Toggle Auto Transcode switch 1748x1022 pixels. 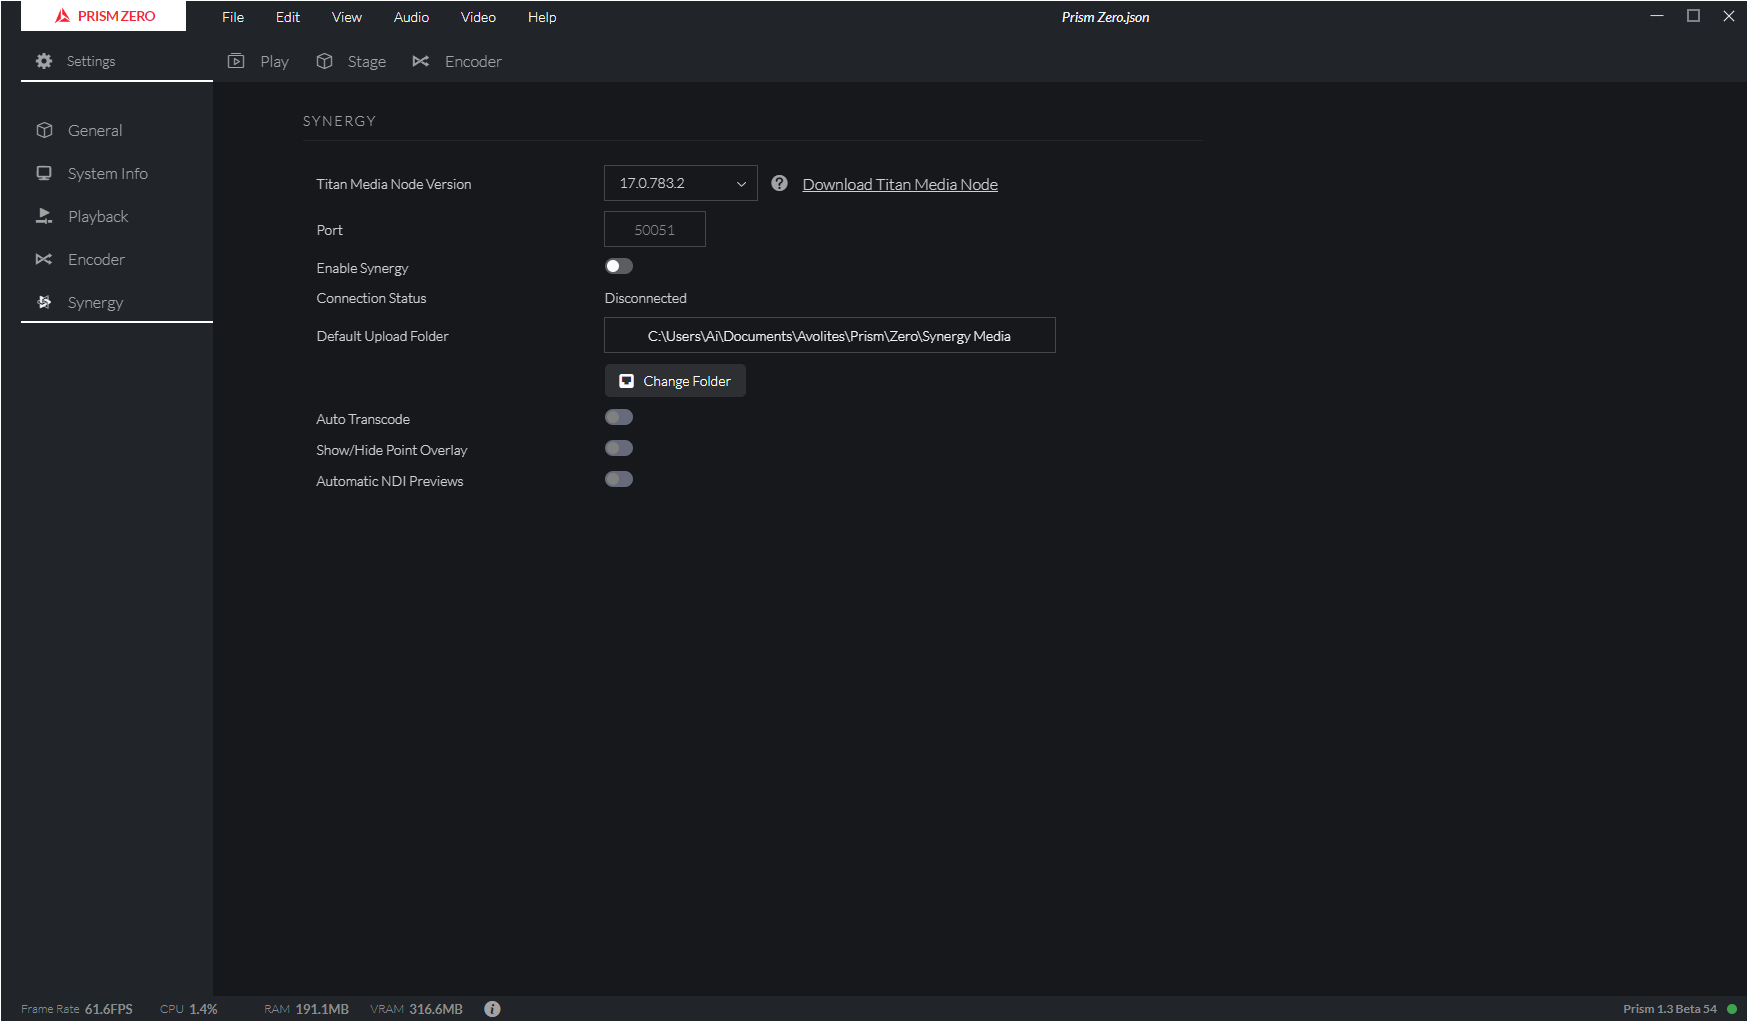[619, 418]
